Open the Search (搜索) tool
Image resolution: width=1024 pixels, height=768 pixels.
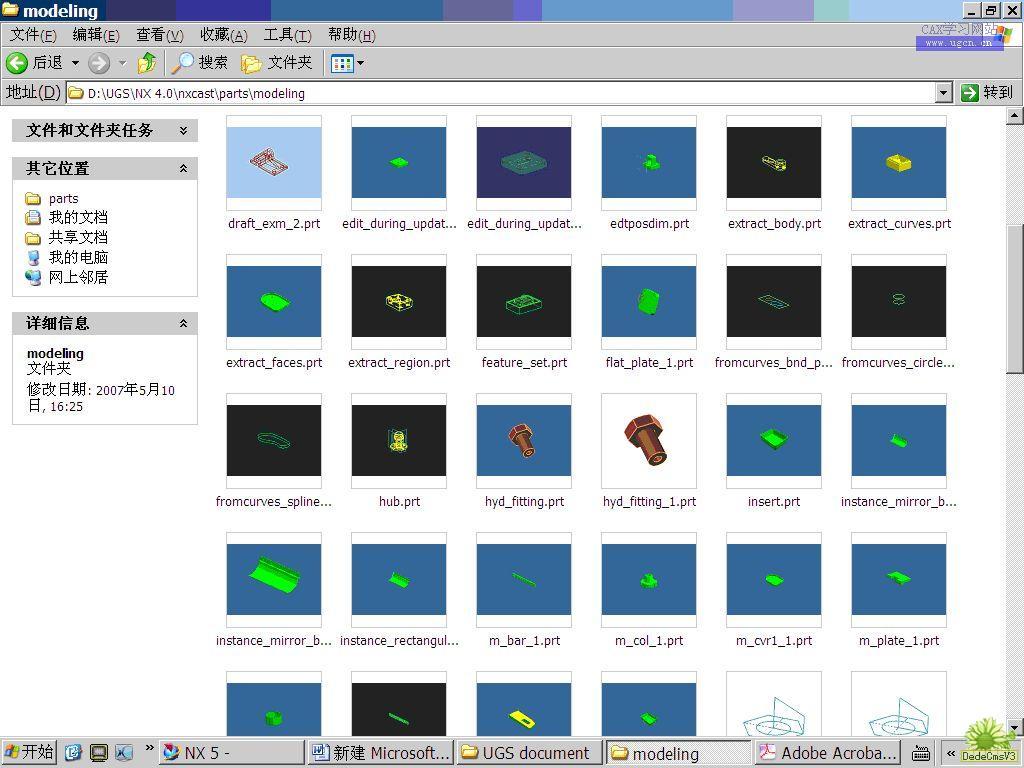[200, 63]
